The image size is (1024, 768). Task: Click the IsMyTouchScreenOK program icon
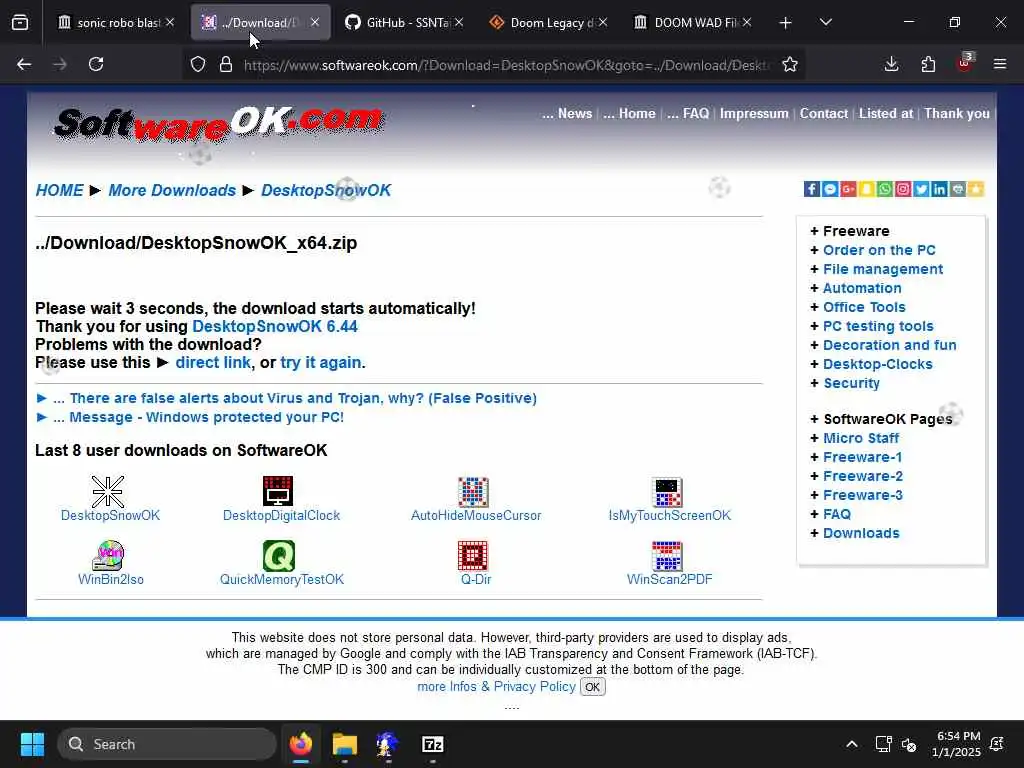point(667,492)
